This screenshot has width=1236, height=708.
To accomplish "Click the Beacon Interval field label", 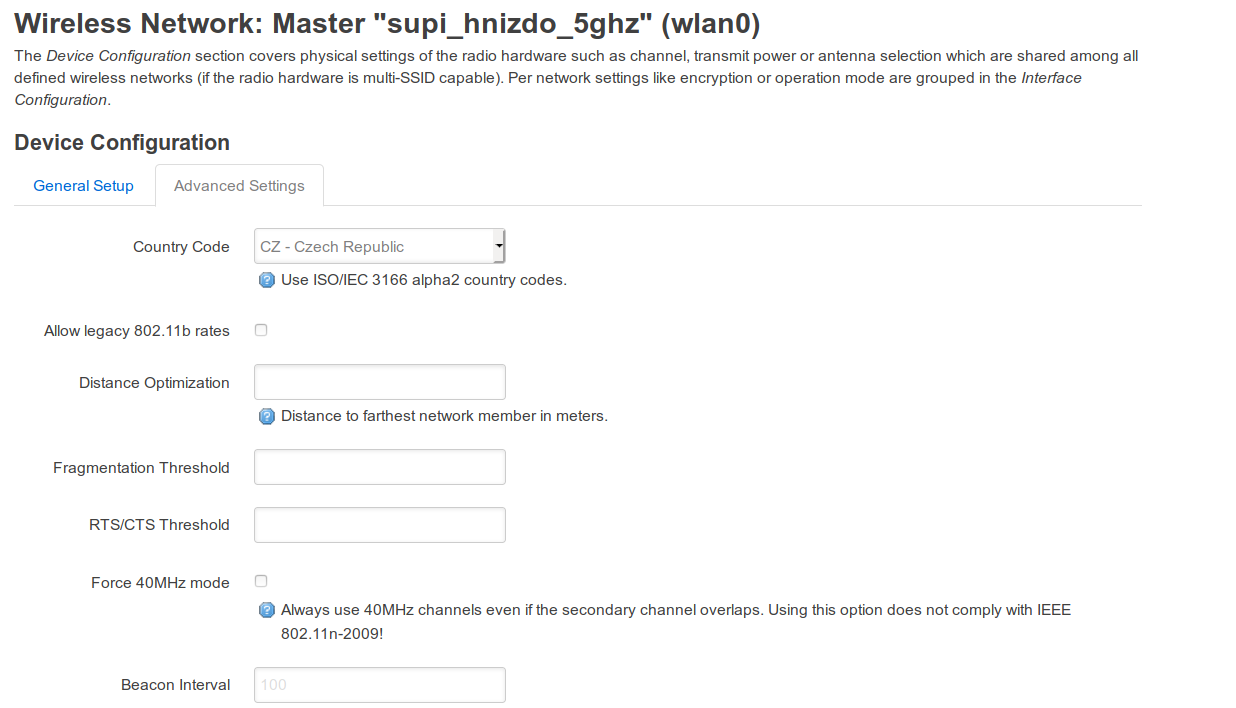I will click(174, 685).
